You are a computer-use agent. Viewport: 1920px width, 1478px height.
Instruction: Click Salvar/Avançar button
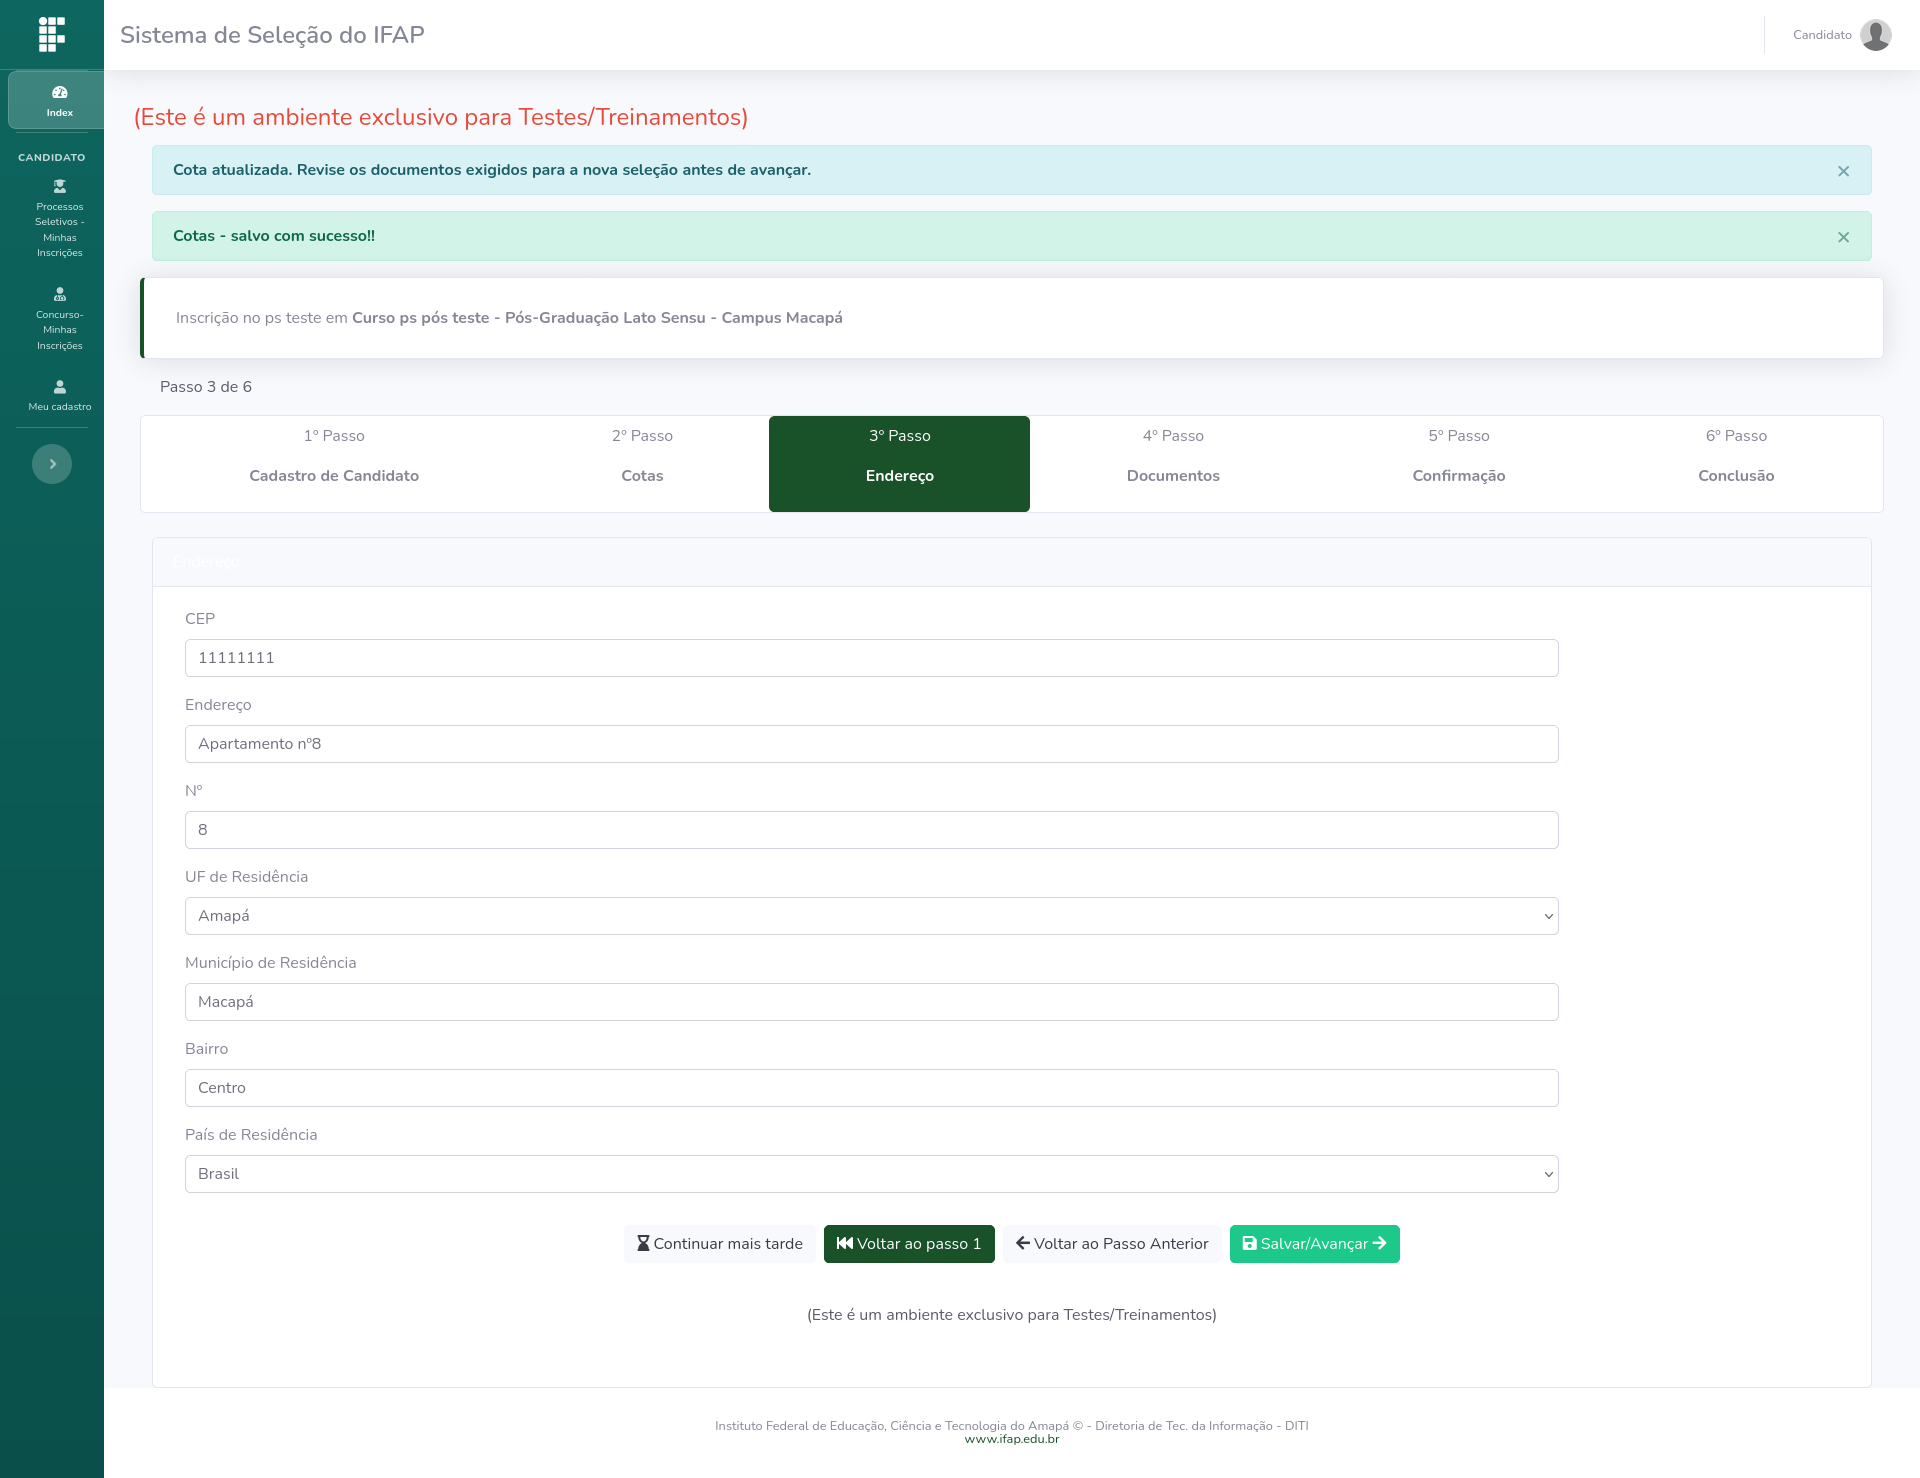[x=1314, y=1244]
